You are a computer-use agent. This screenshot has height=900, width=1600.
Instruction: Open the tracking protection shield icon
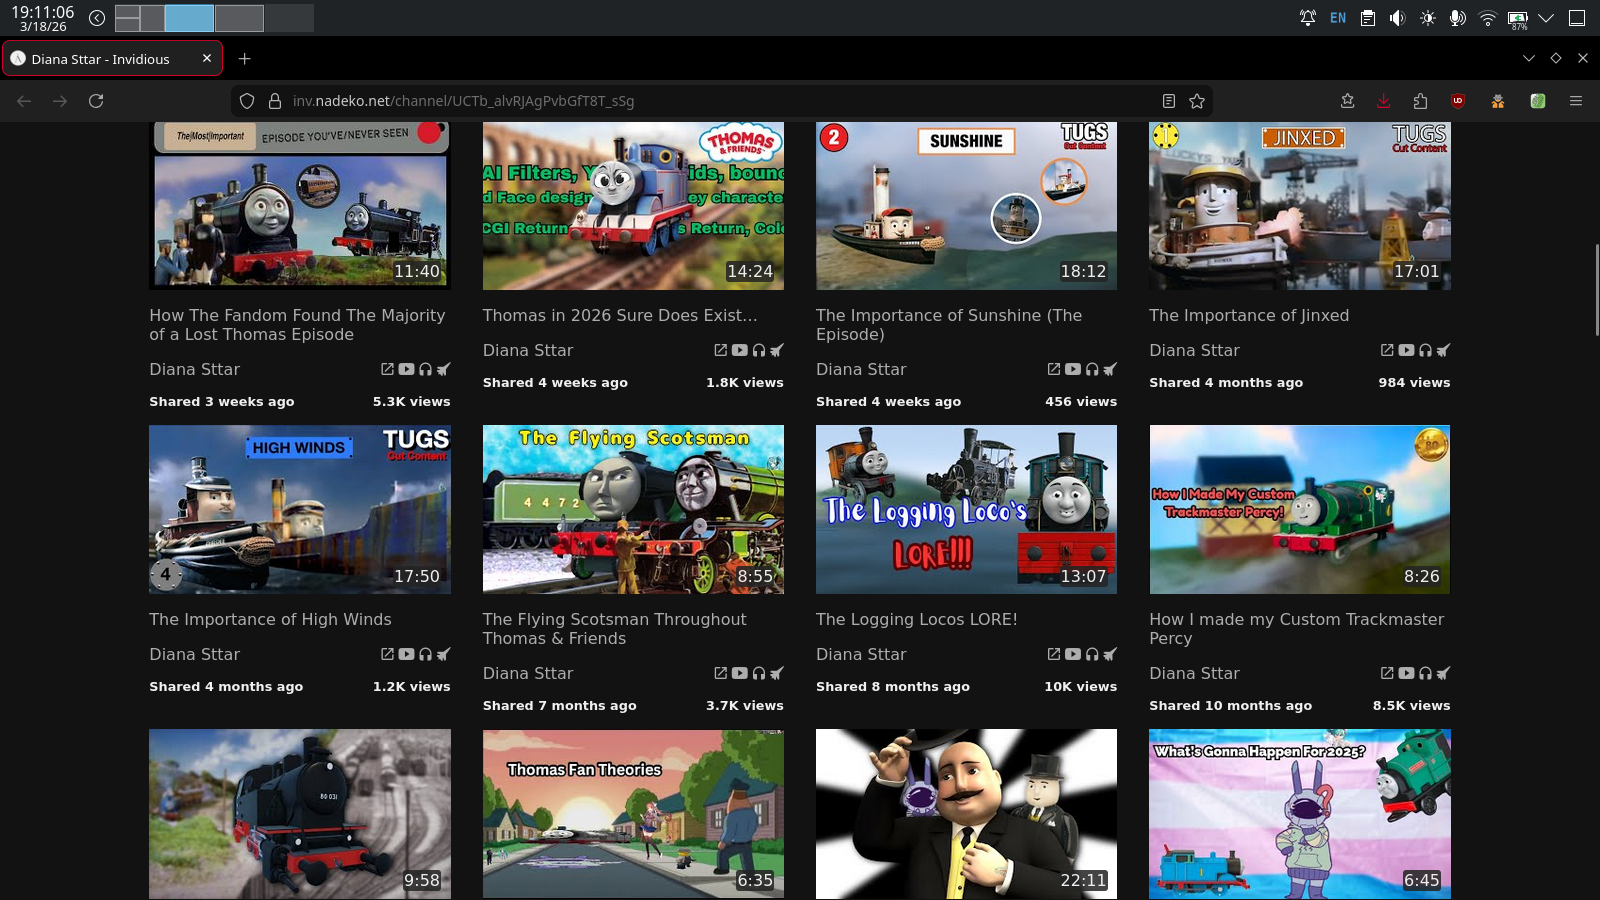point(247,101)
